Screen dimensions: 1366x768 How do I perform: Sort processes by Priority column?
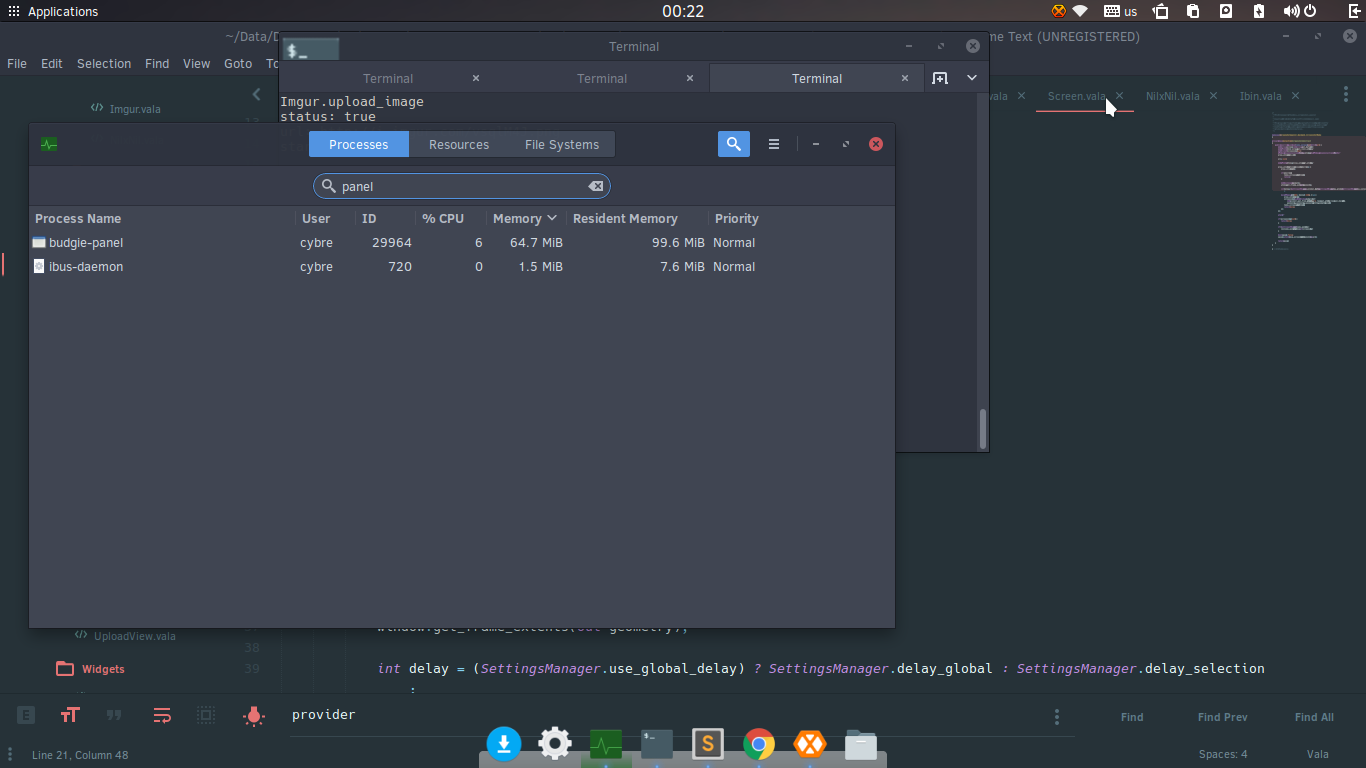point(737,218)
